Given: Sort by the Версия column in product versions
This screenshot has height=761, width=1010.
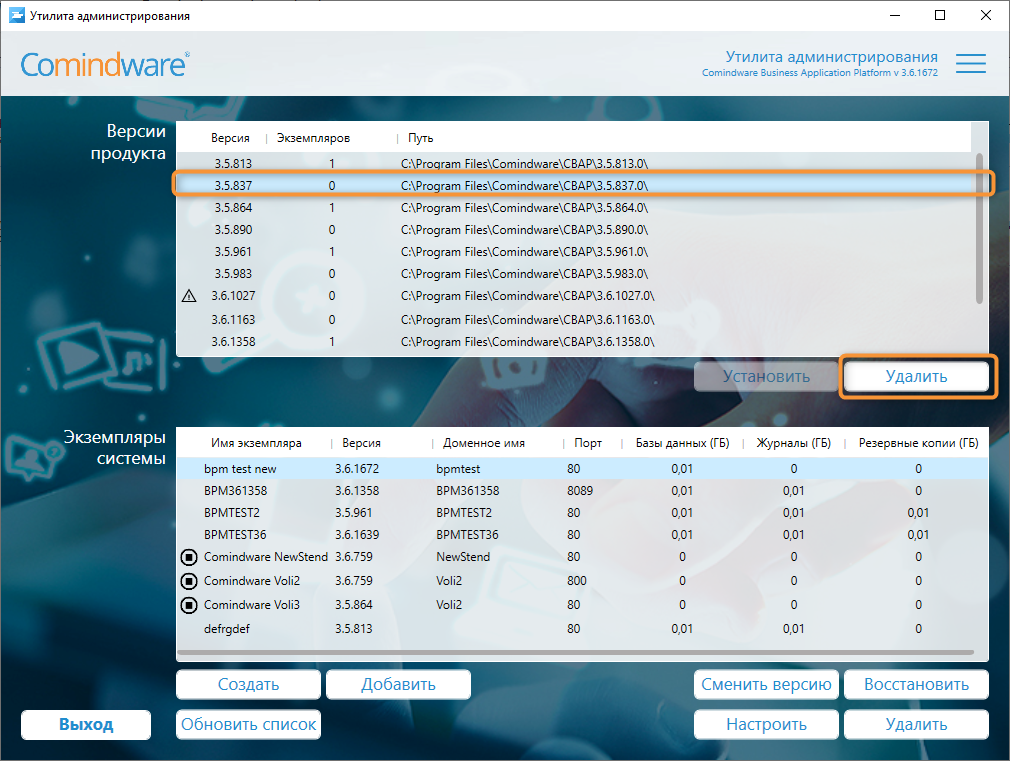Looking at the screenshot, I should [x=230, y=138].
